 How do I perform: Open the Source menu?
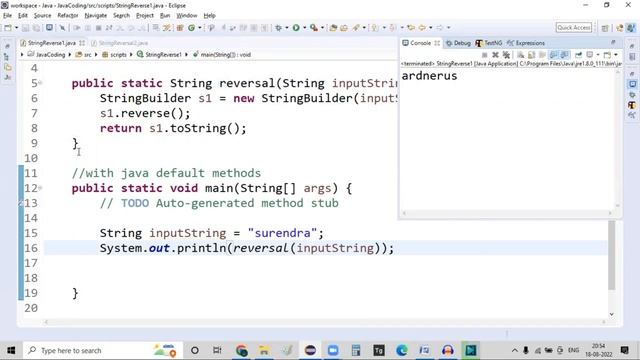click(42, 16)
